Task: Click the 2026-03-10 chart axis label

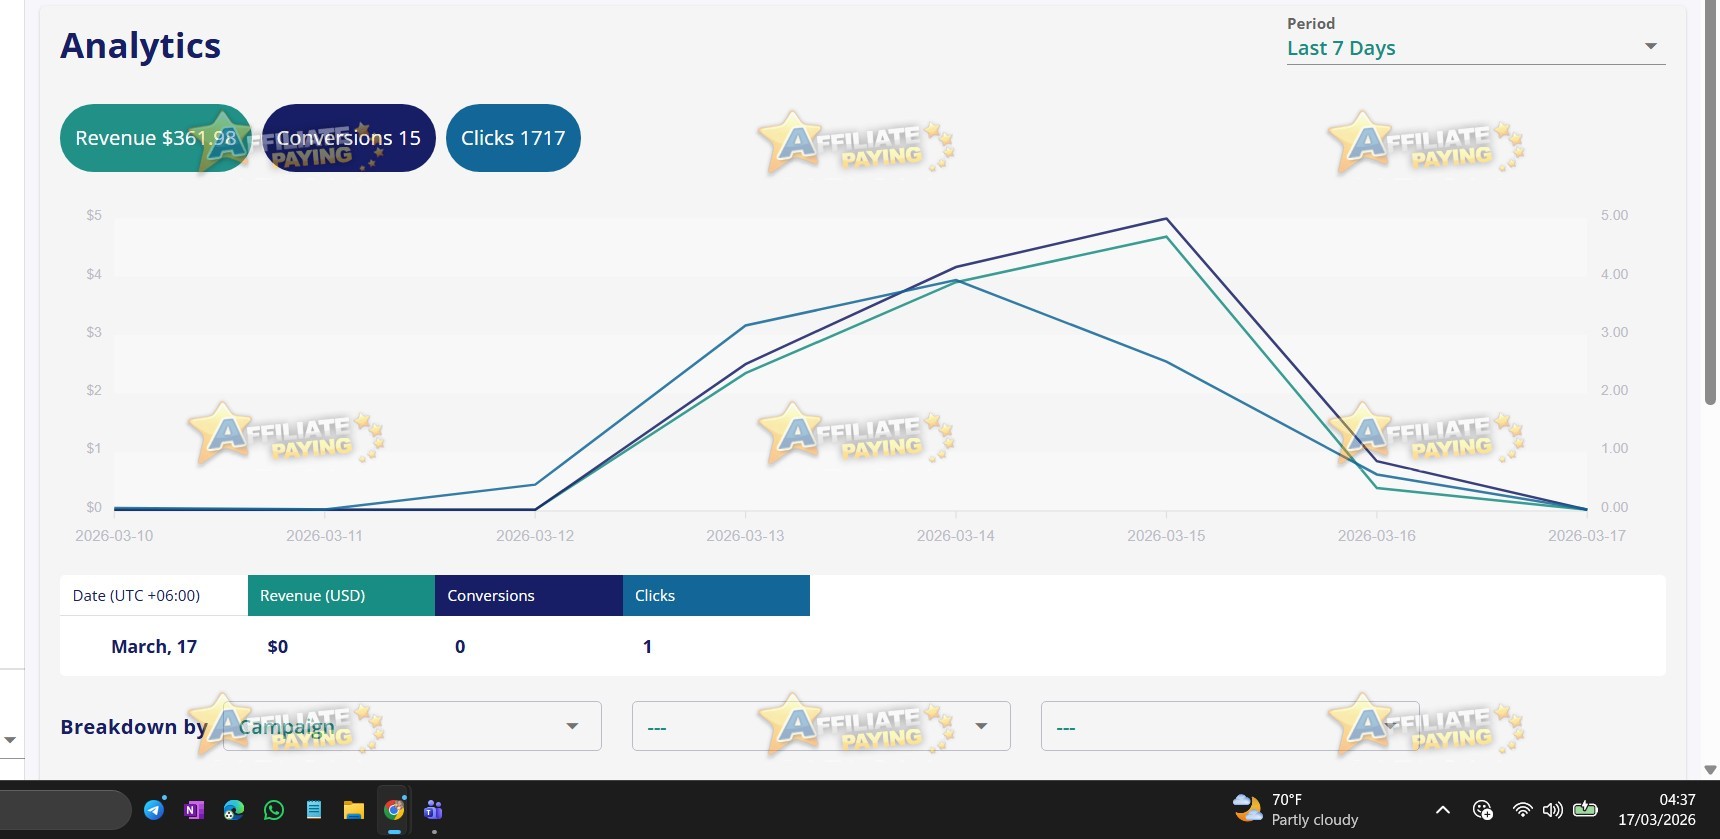Action: pos(114,536)
